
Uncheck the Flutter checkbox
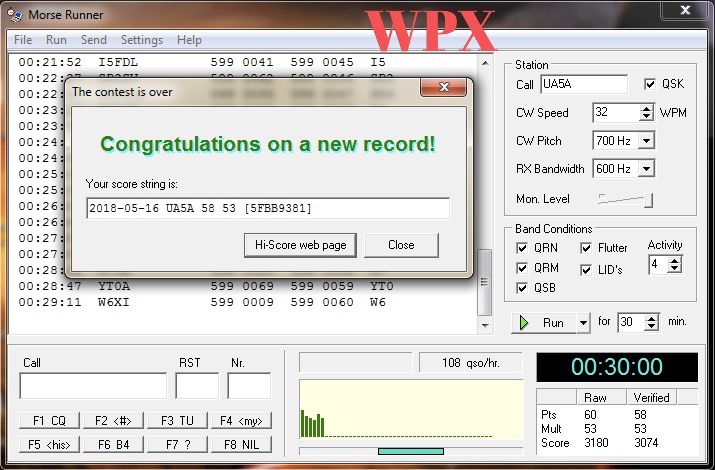click(x=586, y=248)
